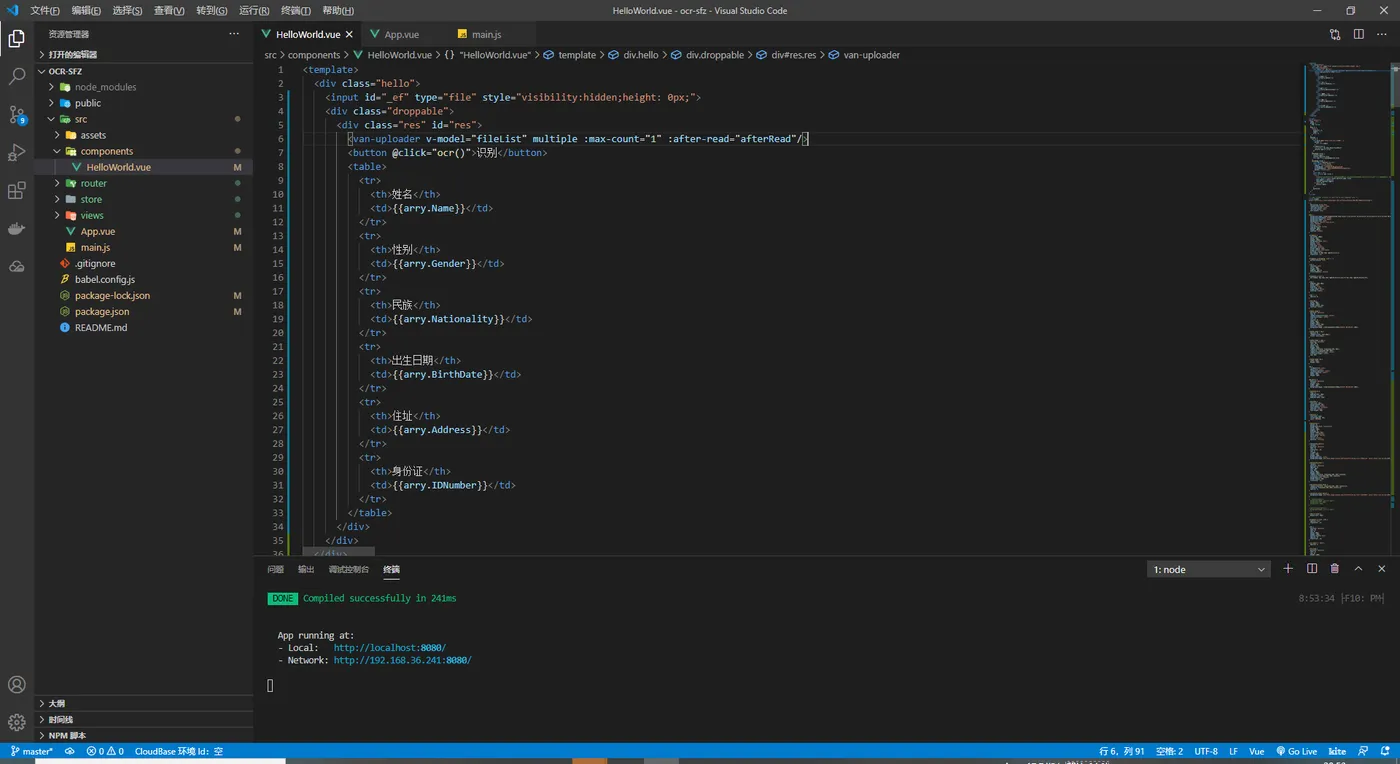
Task: Open the 文件(F) menu
Action: 45,10
